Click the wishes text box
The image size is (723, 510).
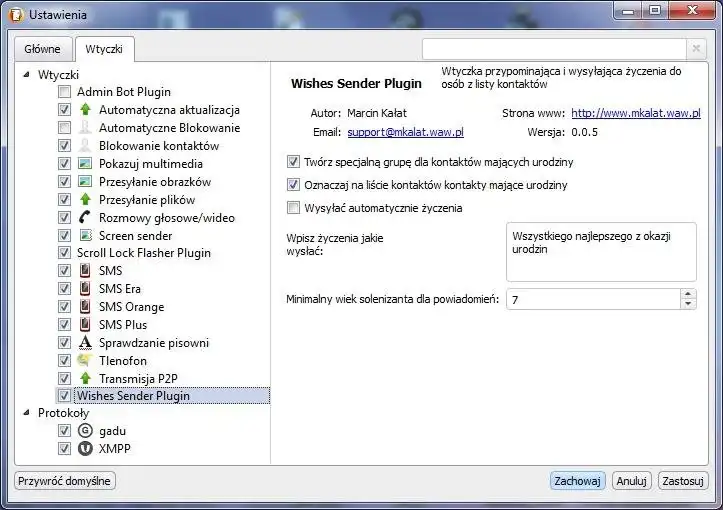(601, 252)
